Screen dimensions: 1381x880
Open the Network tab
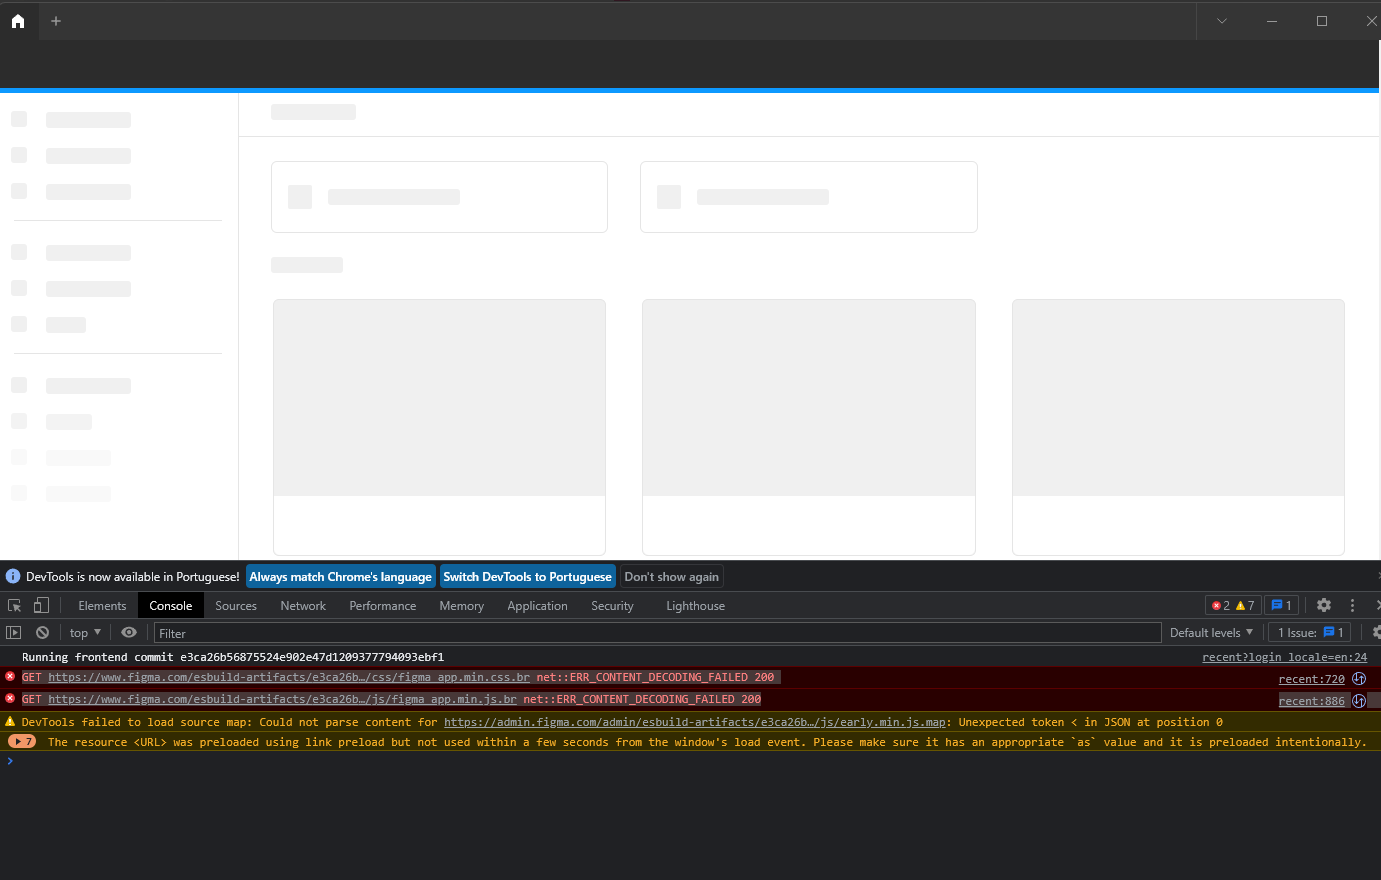(x=303, y=606)
